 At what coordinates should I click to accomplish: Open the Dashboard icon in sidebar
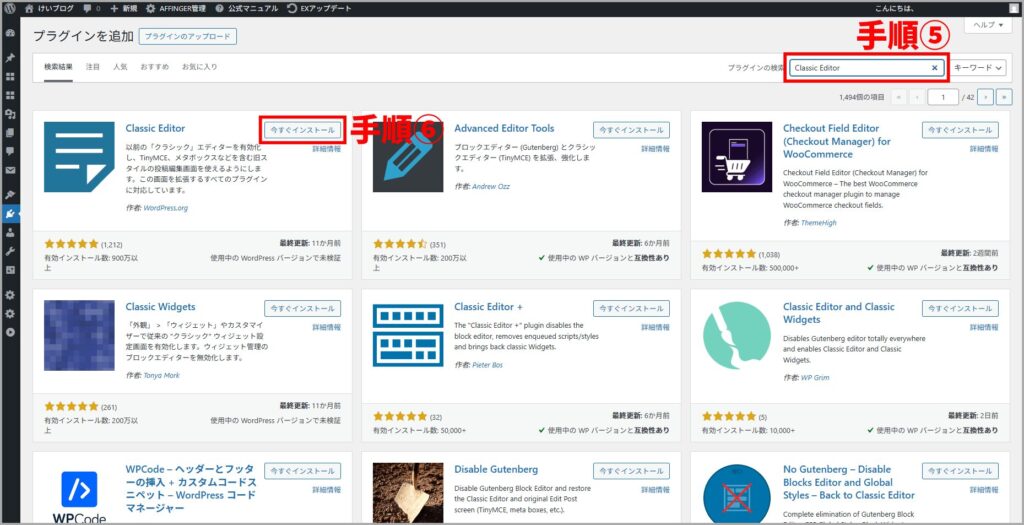pyautogui.click(x=10, y=33)
